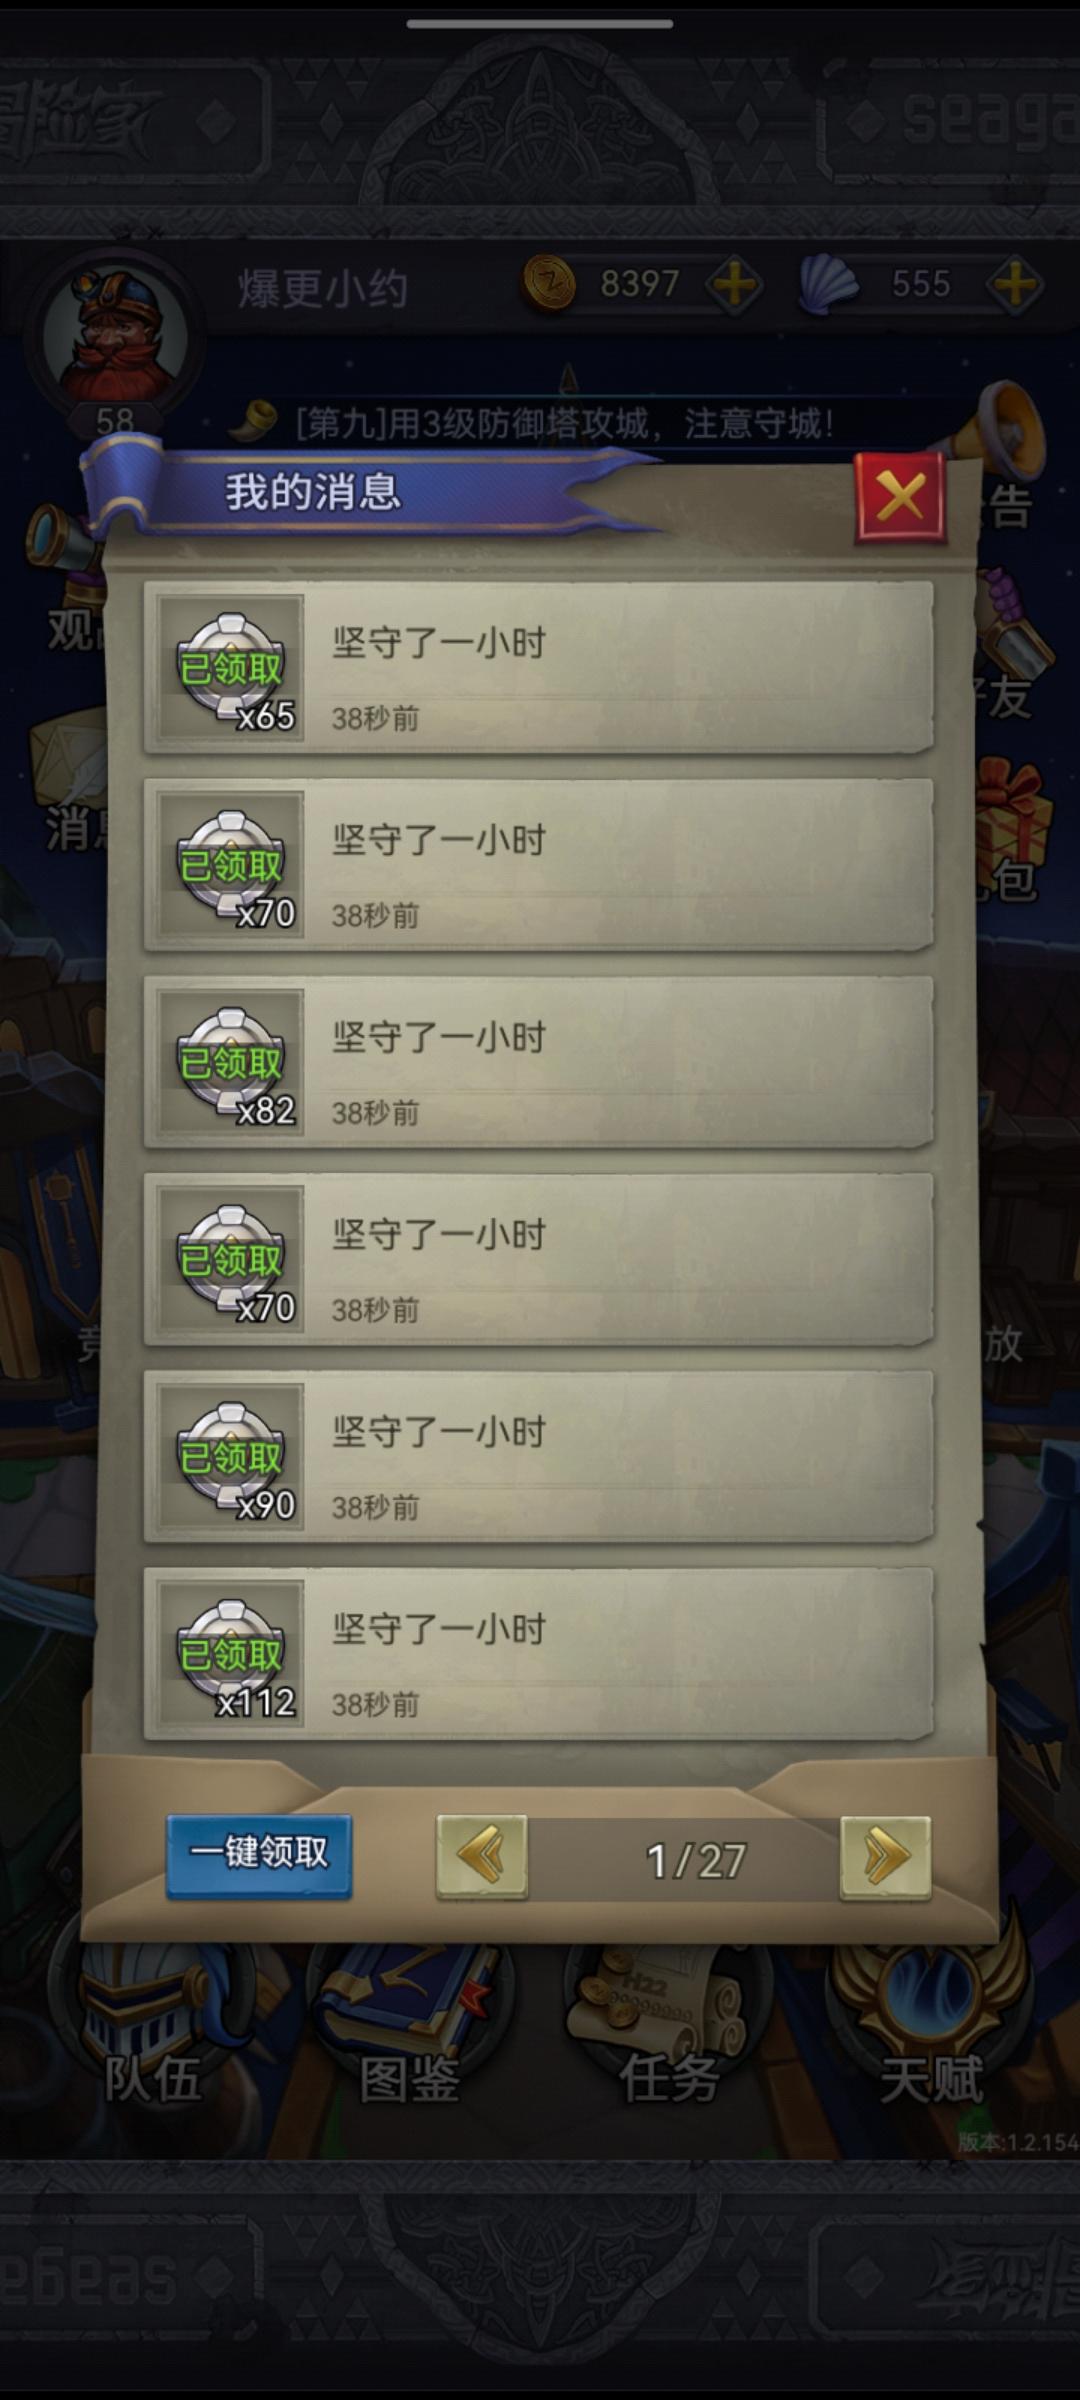The height and width of the screenshot is (2400, 1080).
Task: Close the 我的消息 dialog with red X
Action: (x=900, y=497)
